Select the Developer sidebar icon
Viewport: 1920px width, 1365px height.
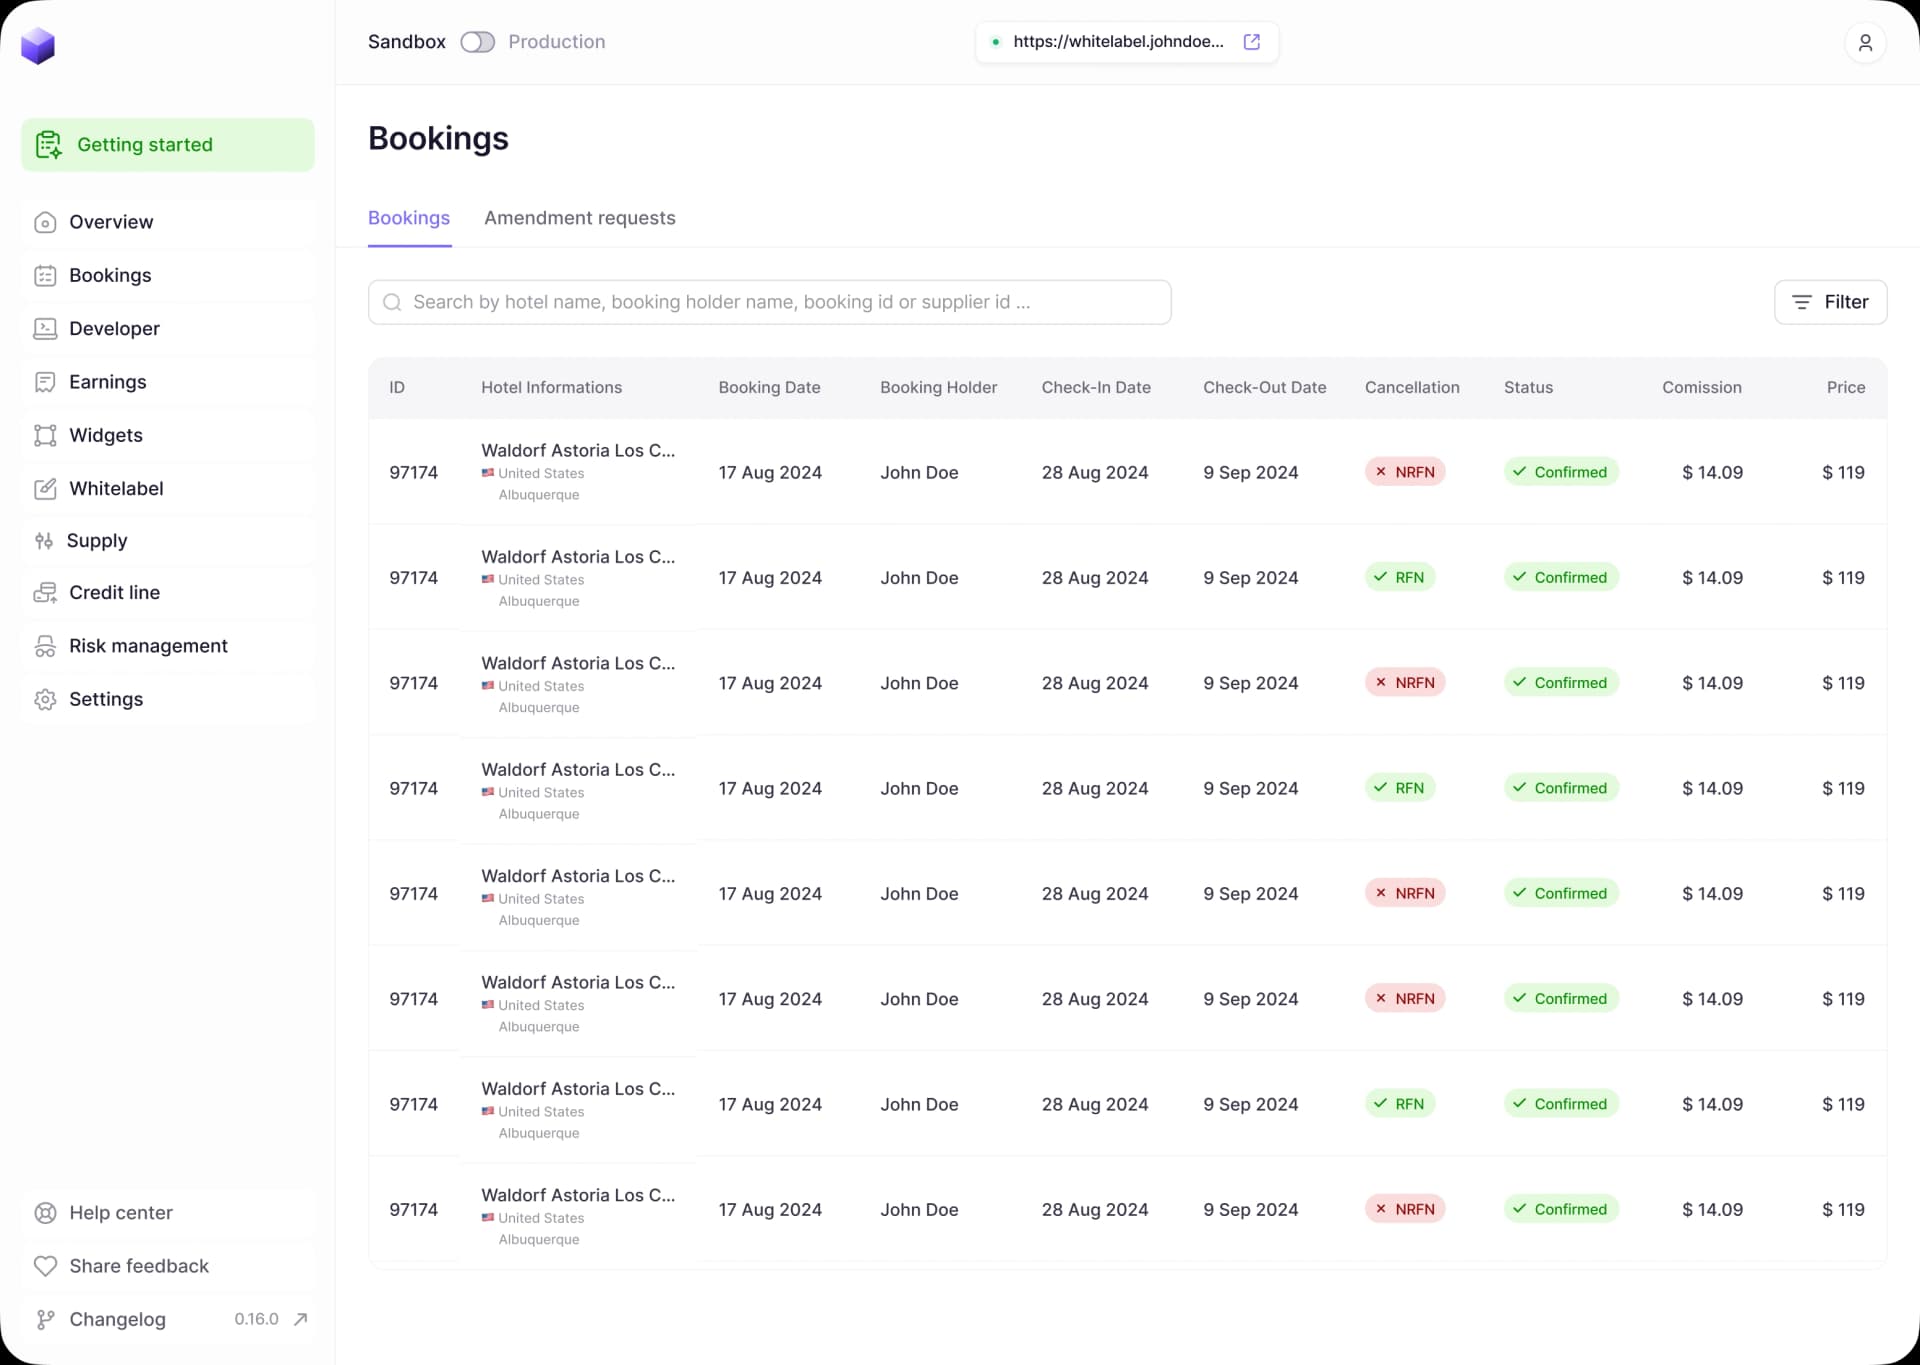tap(46, 328)
